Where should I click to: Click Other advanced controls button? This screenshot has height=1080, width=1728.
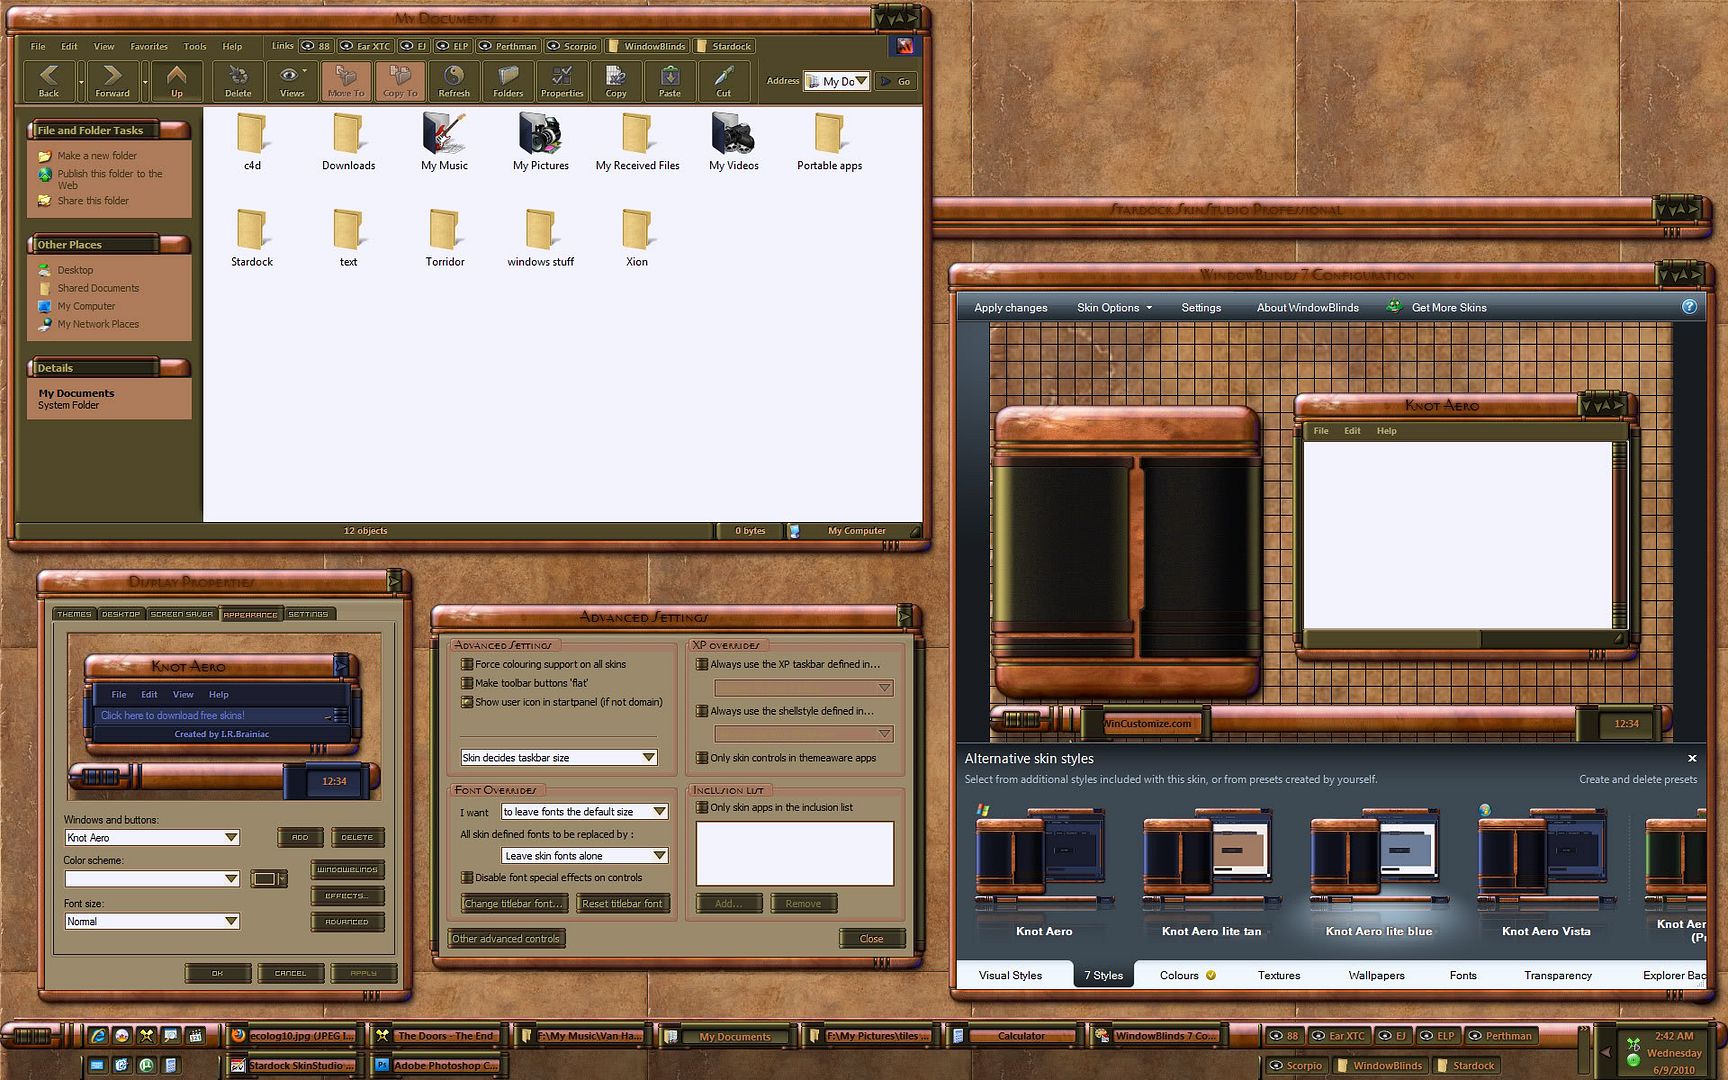(506, 939)
